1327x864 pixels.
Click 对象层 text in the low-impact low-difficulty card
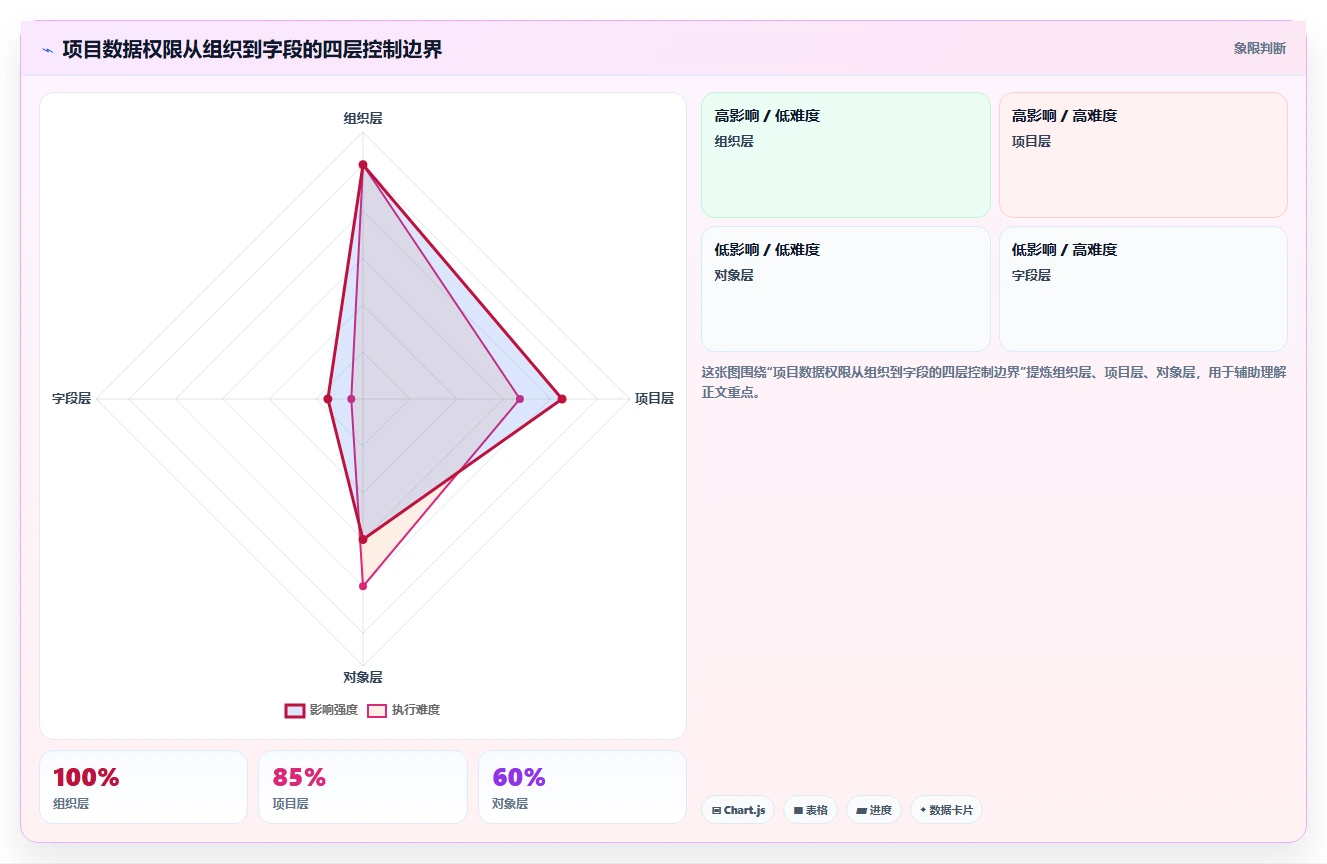(x=734, y=275)
